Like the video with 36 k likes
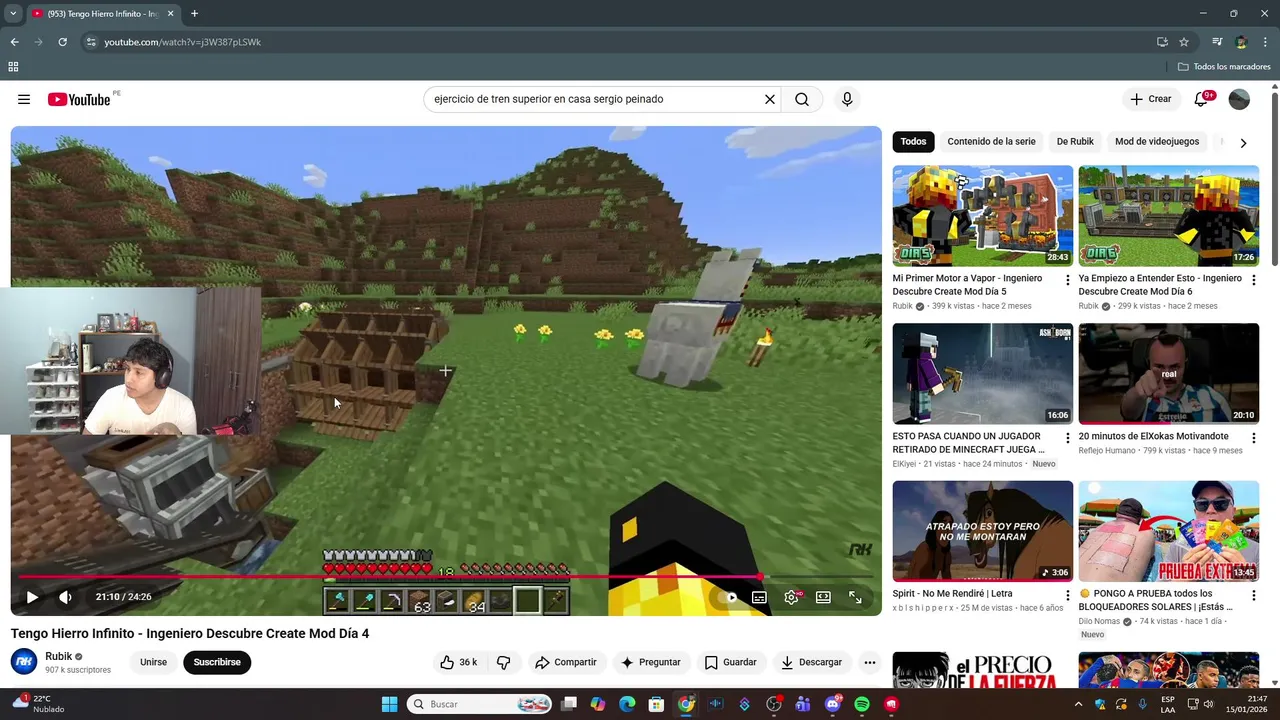 click(458, 662)
